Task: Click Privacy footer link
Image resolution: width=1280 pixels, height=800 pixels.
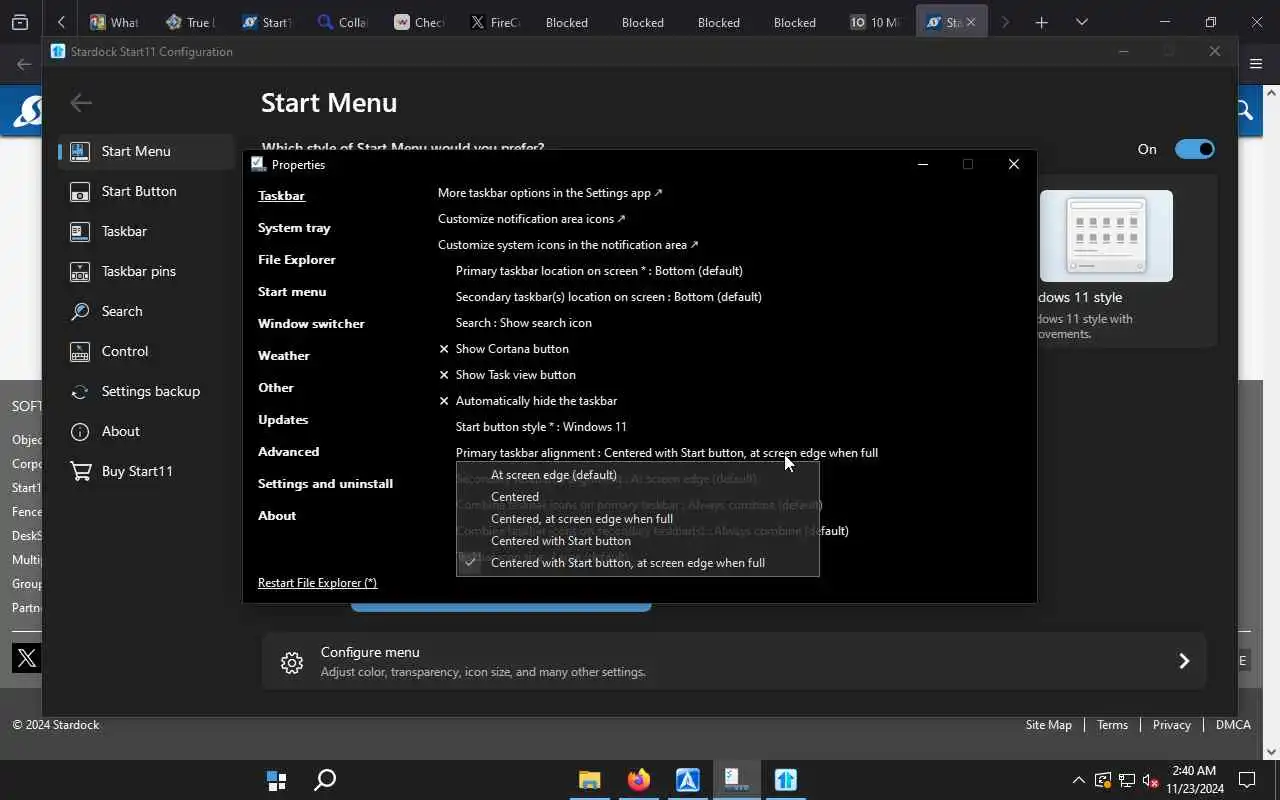Action: point(1171,725)
